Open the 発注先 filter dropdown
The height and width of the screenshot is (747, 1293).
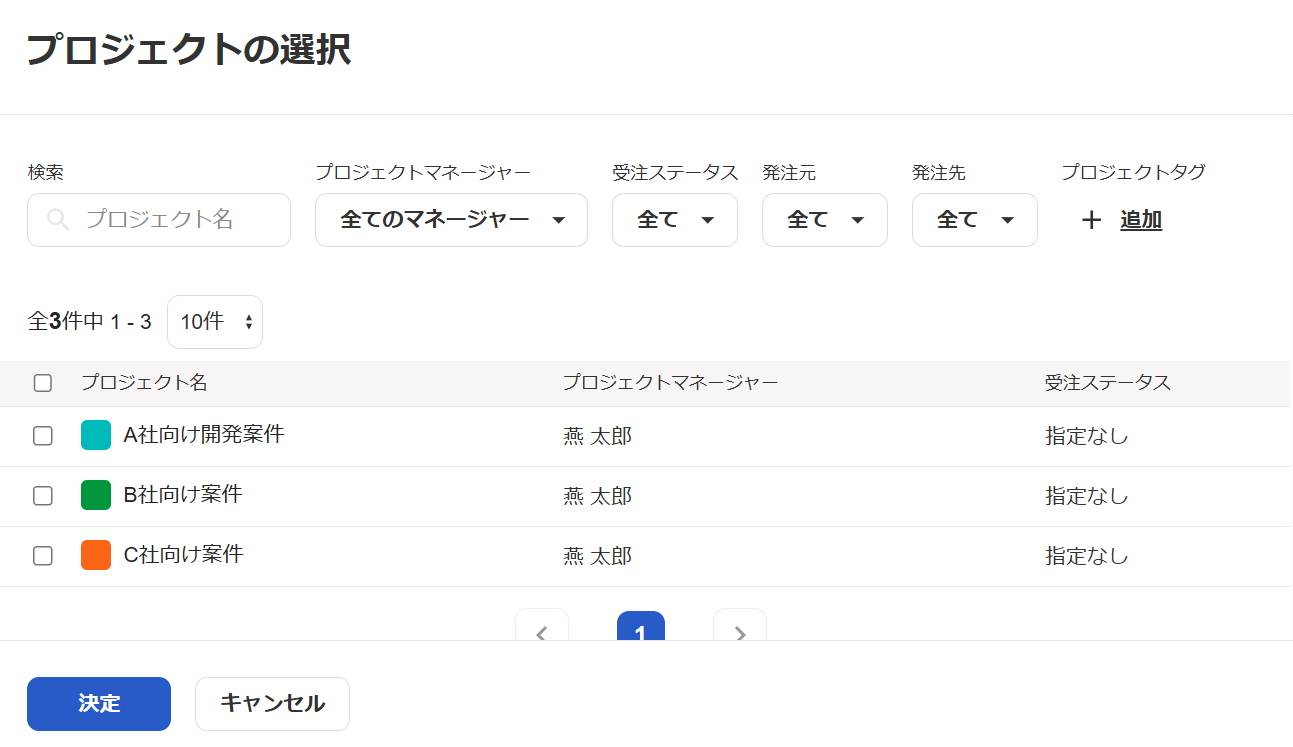tap(975, 220)
